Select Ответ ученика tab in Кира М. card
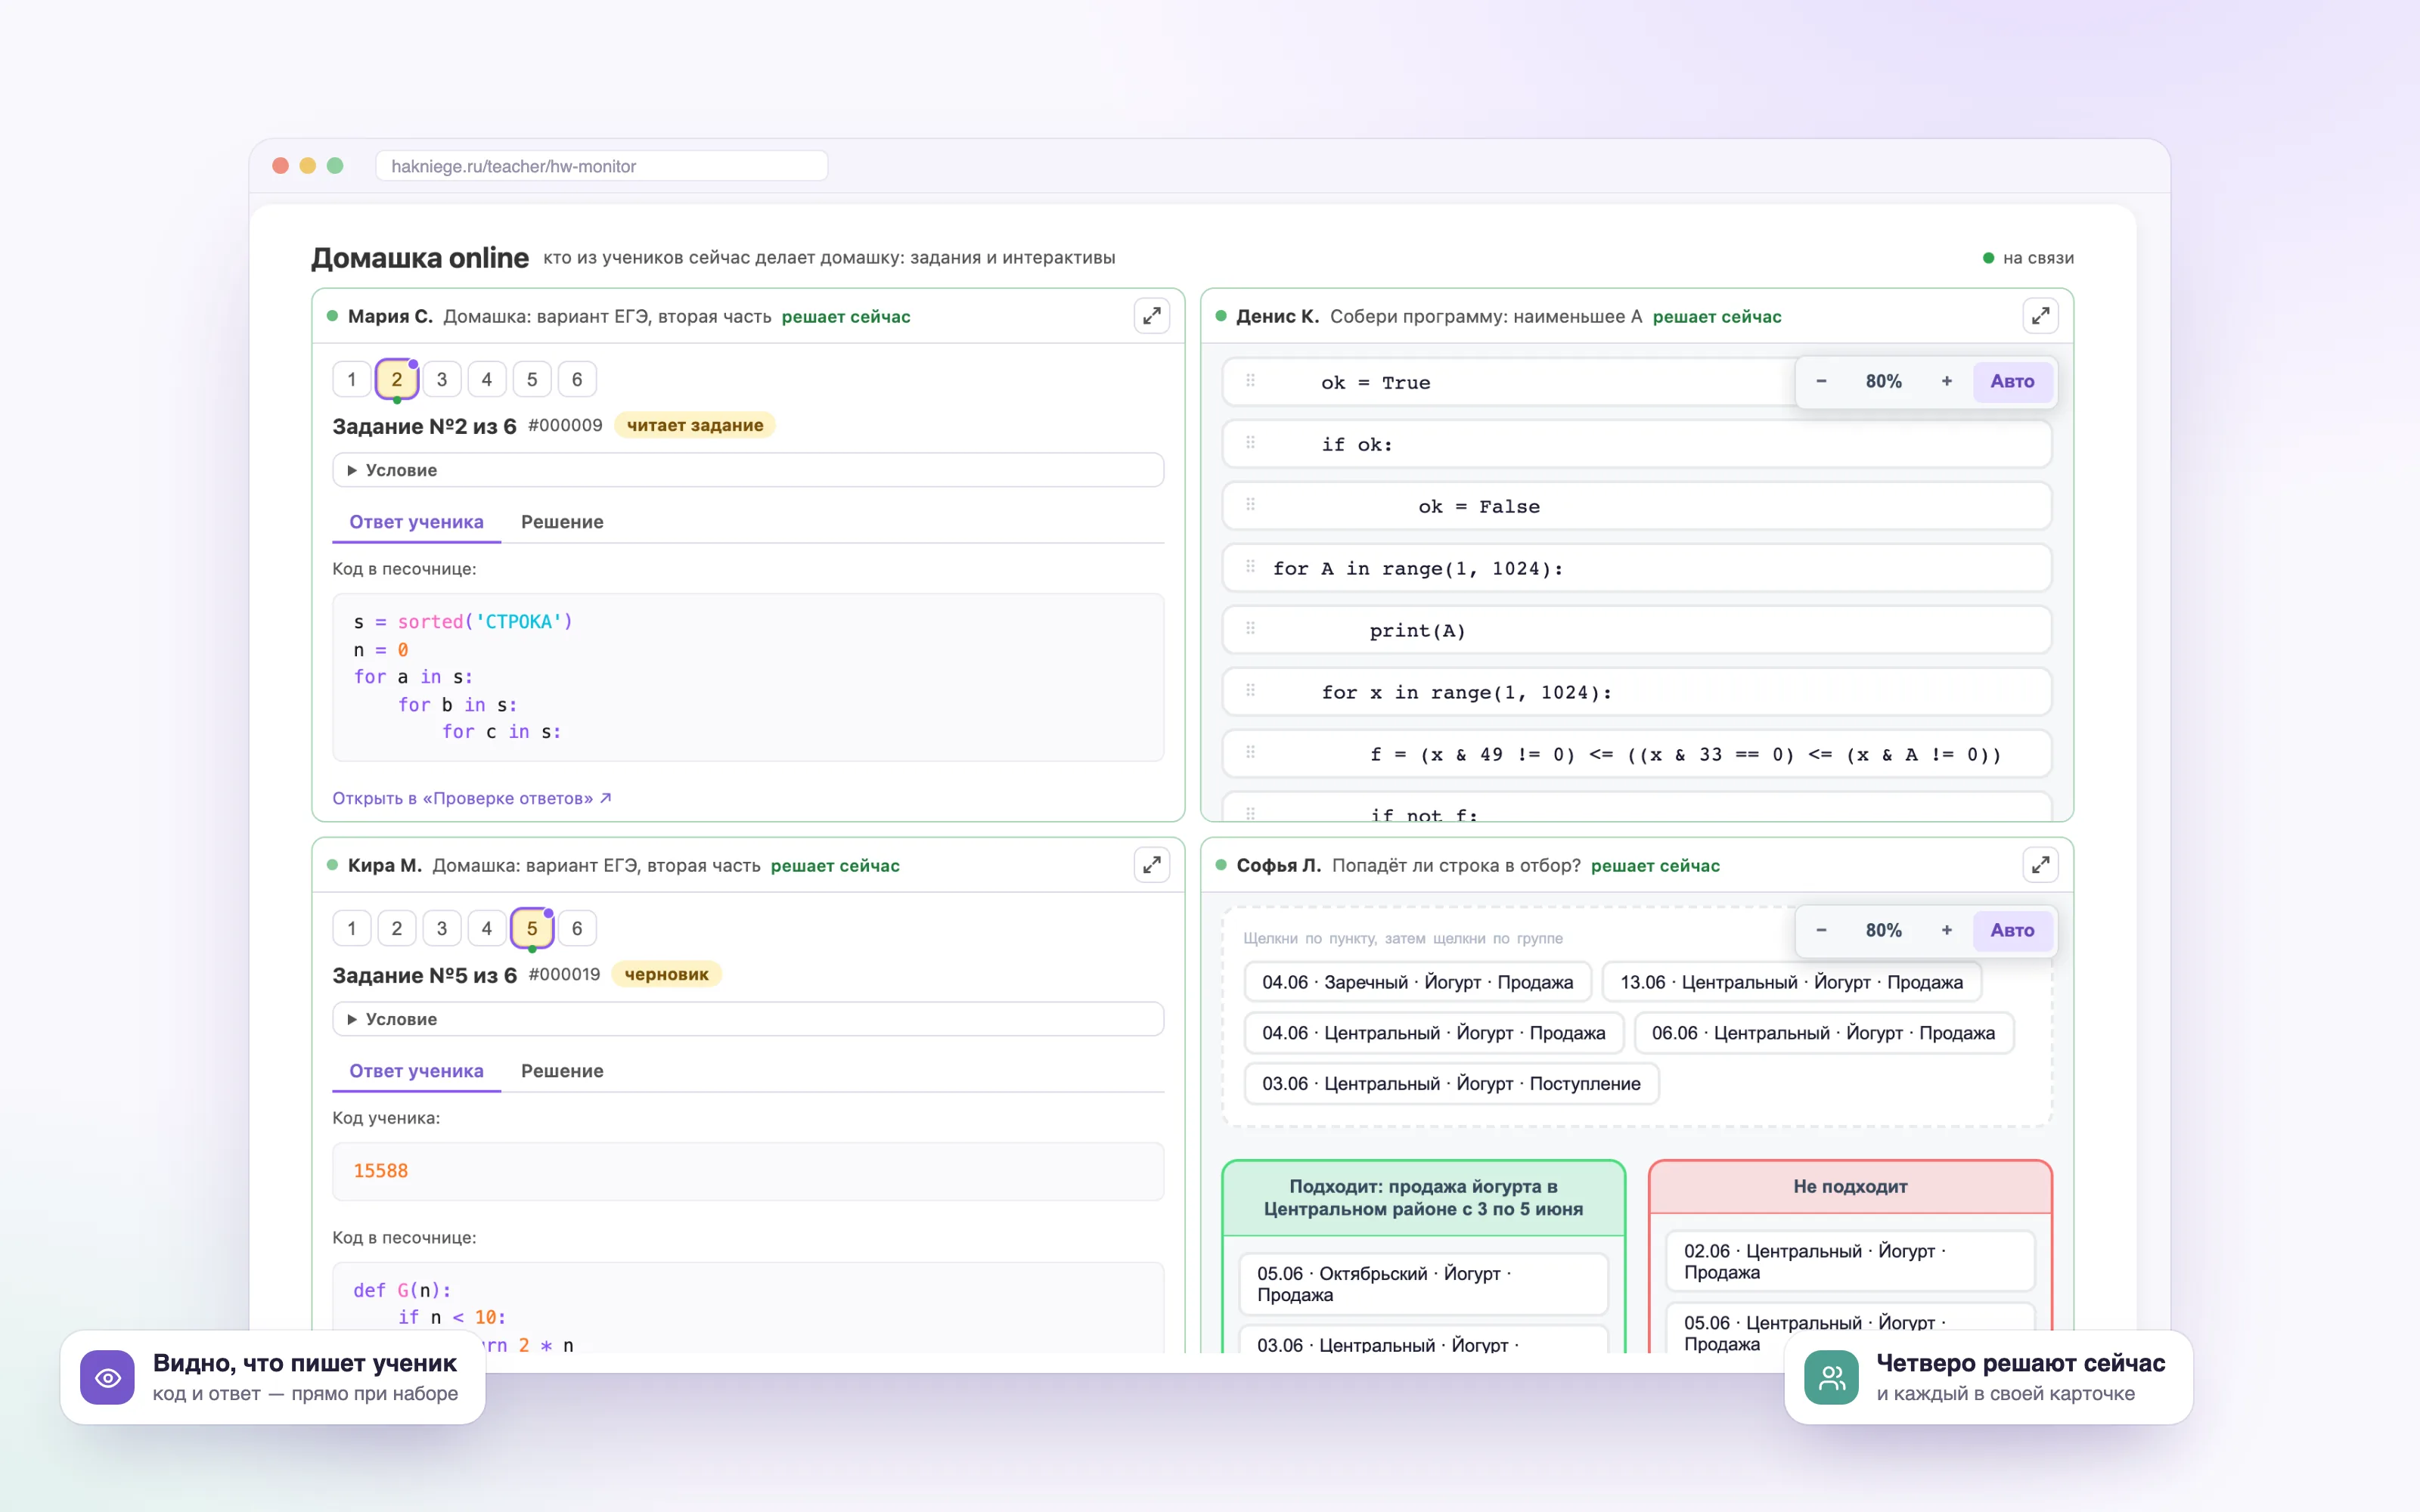Image resolution: width=2420 pixels, height=1512 pixels. [x=416, y=1071]
